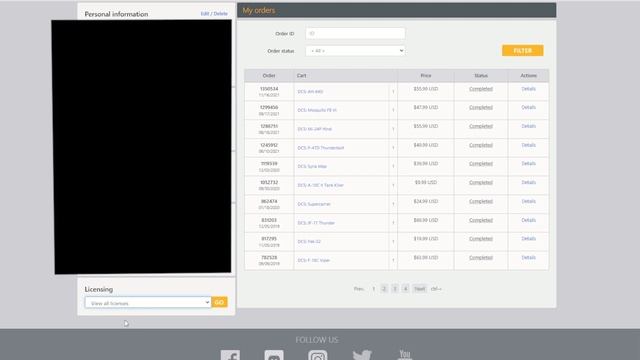Click the Status column header

tap(481, 76)
